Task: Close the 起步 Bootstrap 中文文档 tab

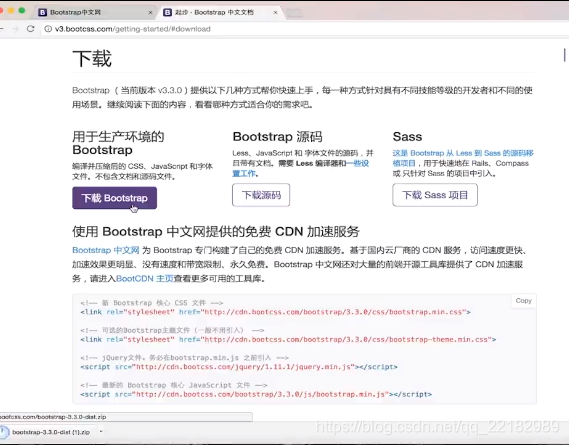Action: tap(275, 12)
